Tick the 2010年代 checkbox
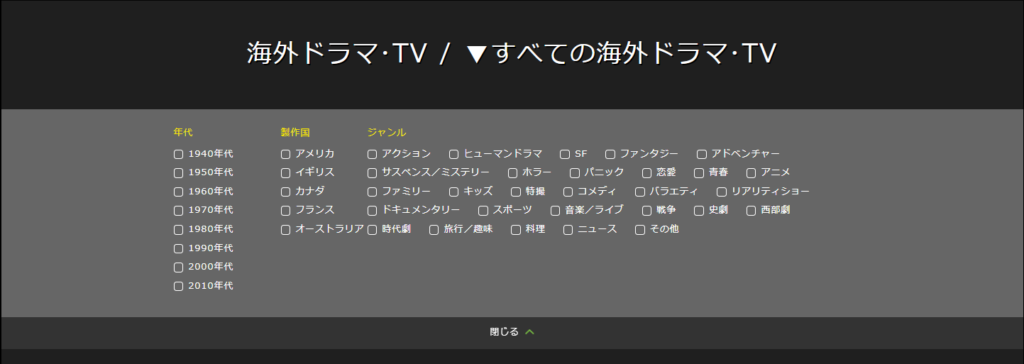Image resolution: width=1024 pixels, height=364 pixels. (178, 286)
